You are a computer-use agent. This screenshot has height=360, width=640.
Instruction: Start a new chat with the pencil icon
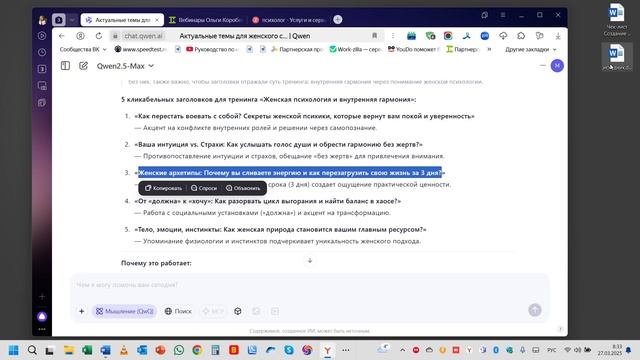coord(83,66)
